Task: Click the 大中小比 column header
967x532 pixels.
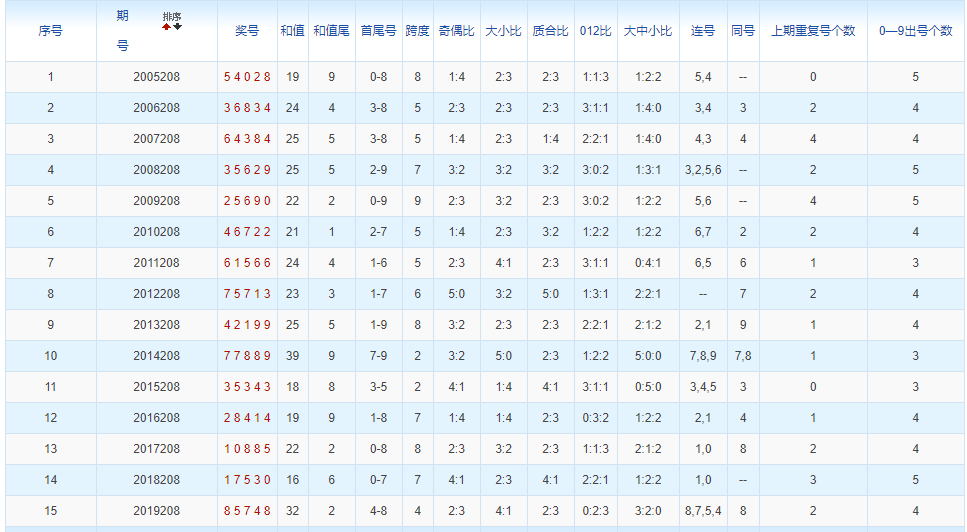Action: (648, 31)
